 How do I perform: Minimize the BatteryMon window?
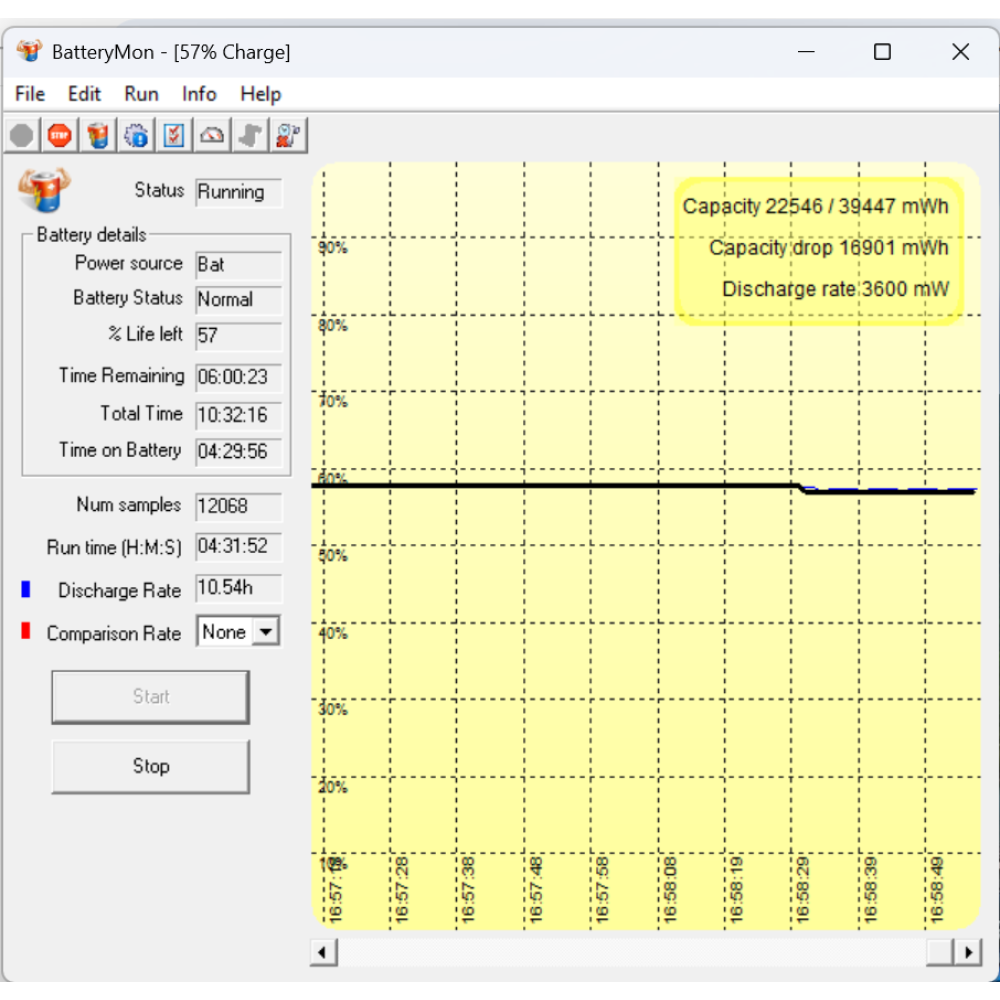click(x=806, y=52)
